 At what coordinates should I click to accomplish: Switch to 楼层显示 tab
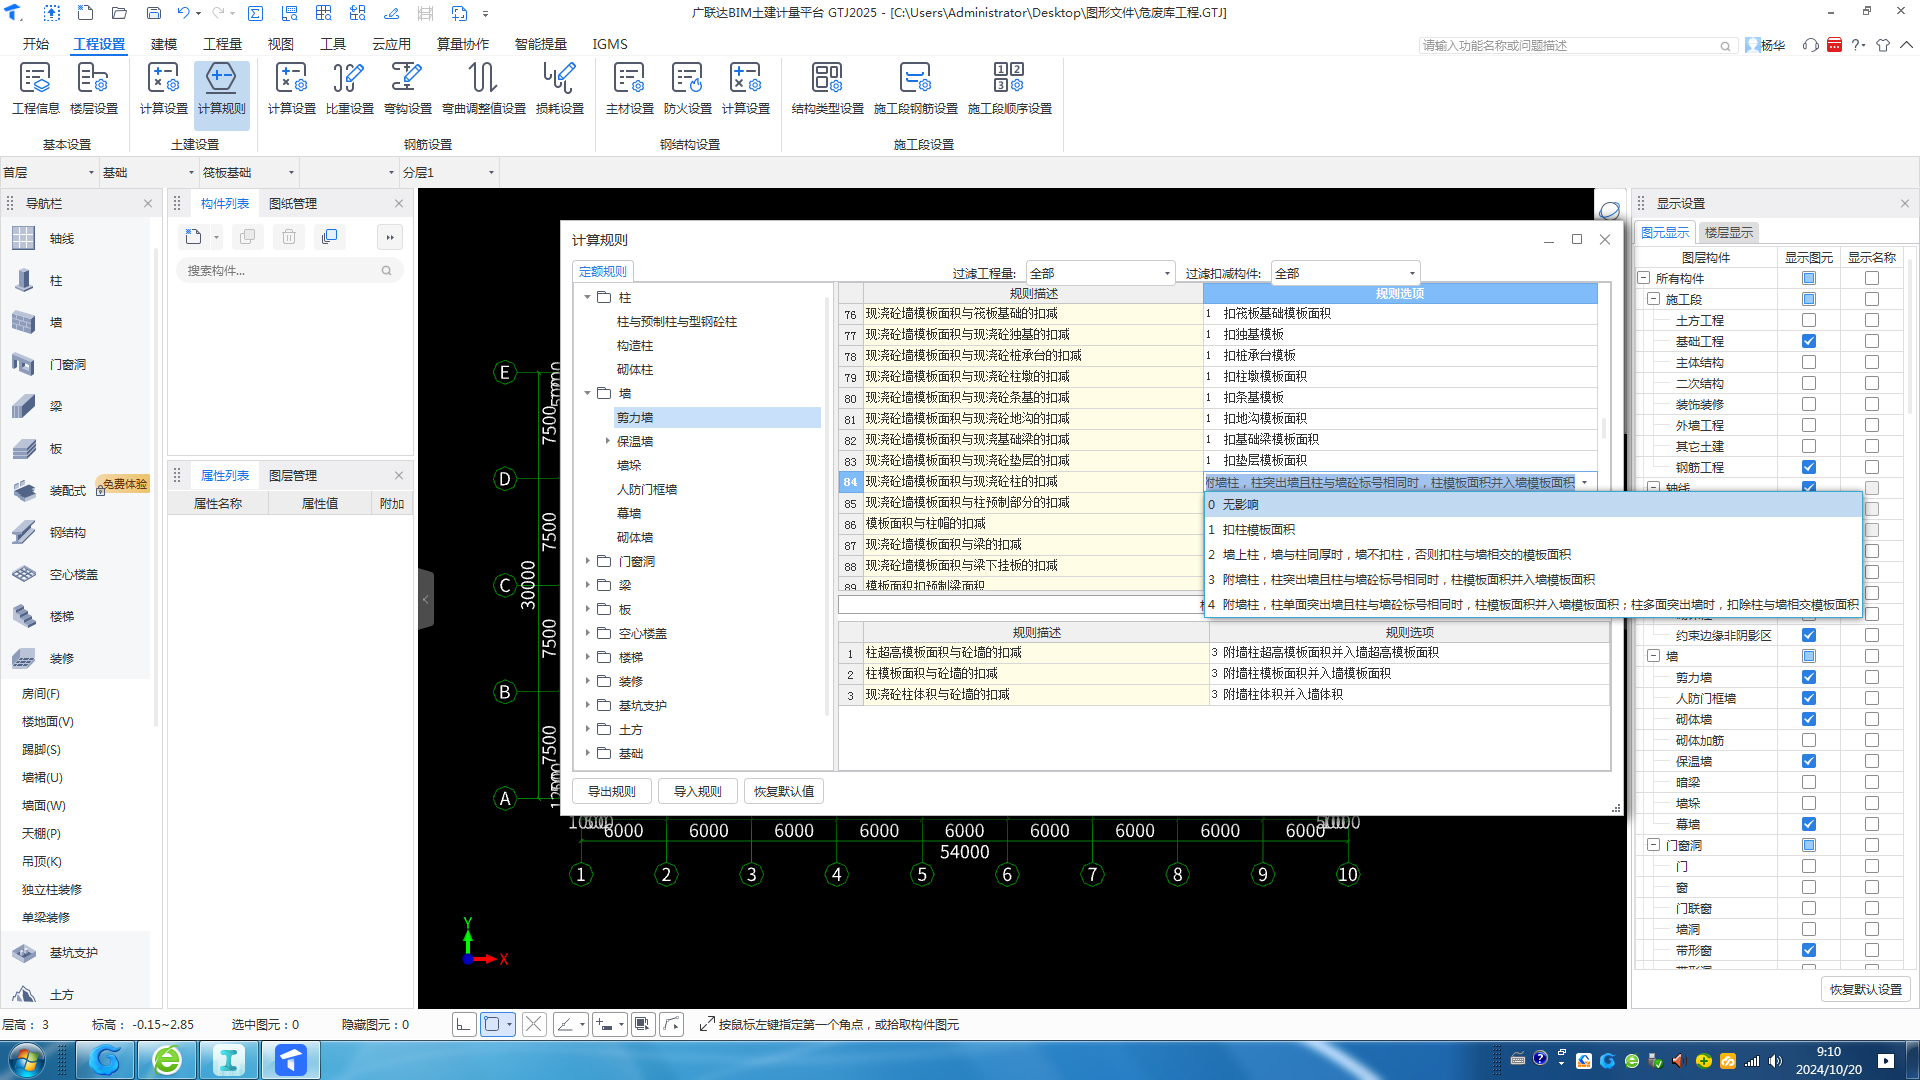(x=1728, y=232)
